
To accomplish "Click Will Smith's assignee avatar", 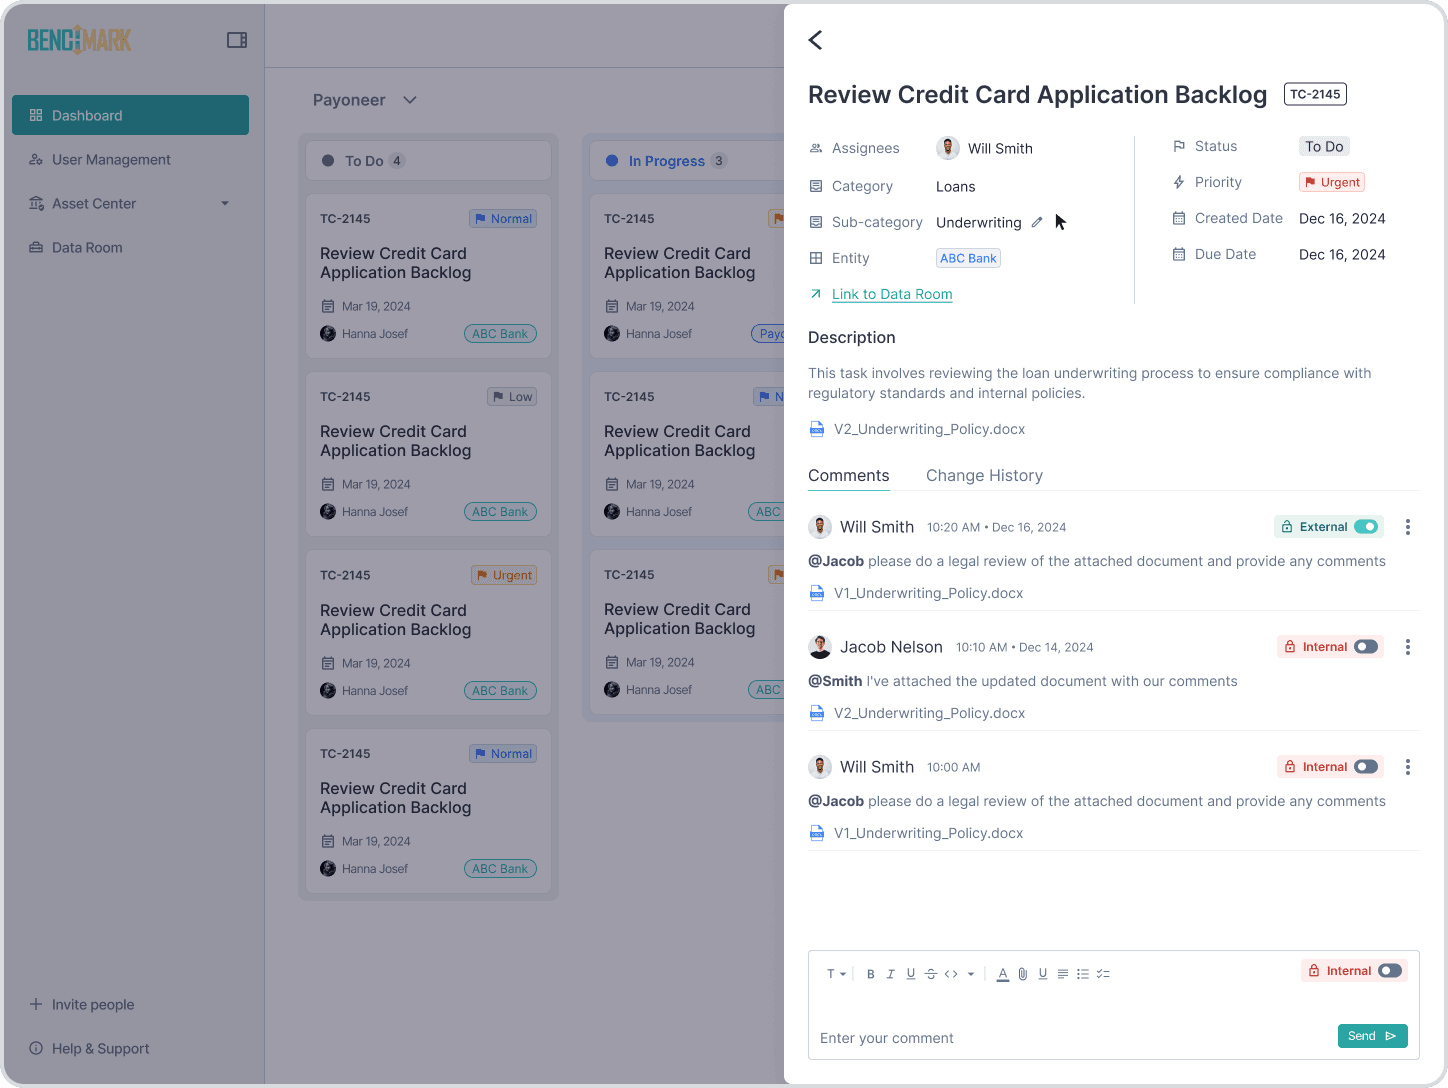I will pos(948,148).
